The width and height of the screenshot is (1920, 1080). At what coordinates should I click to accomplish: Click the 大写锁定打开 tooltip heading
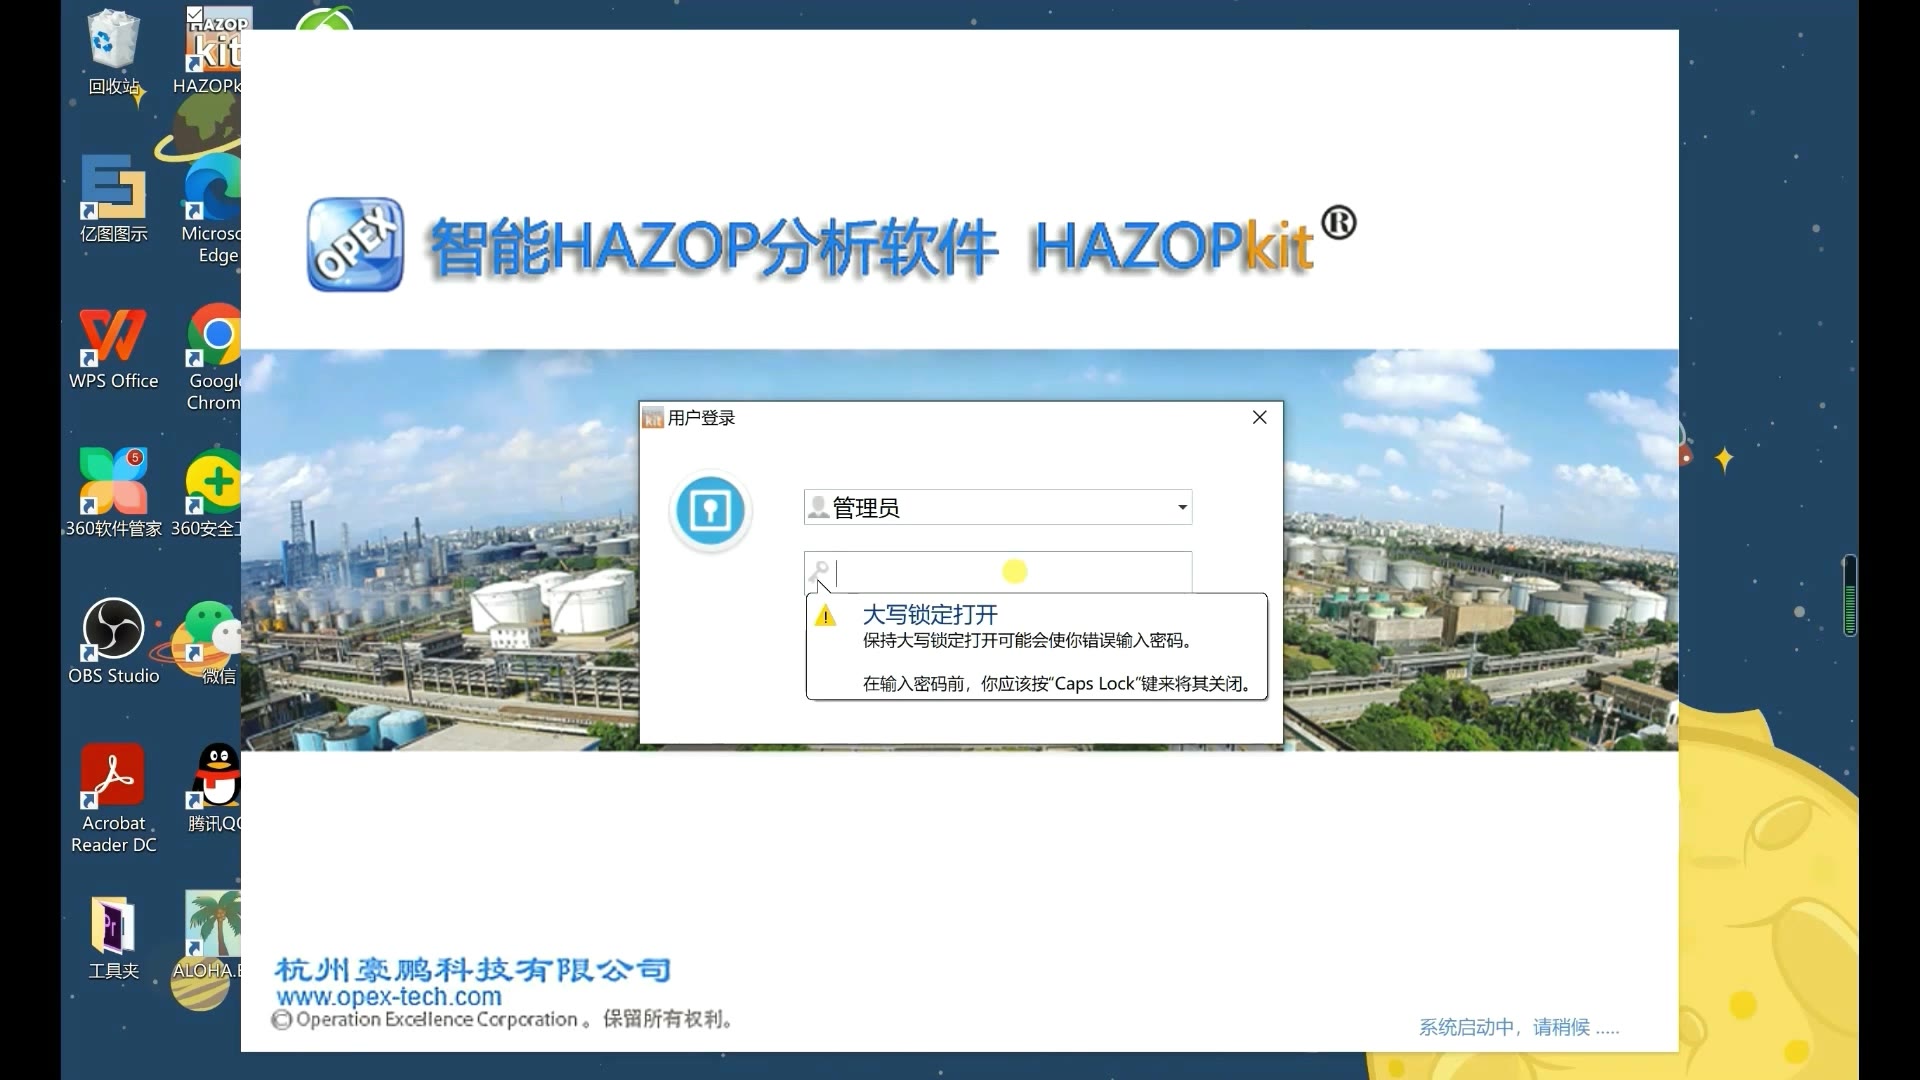(930, 615)
